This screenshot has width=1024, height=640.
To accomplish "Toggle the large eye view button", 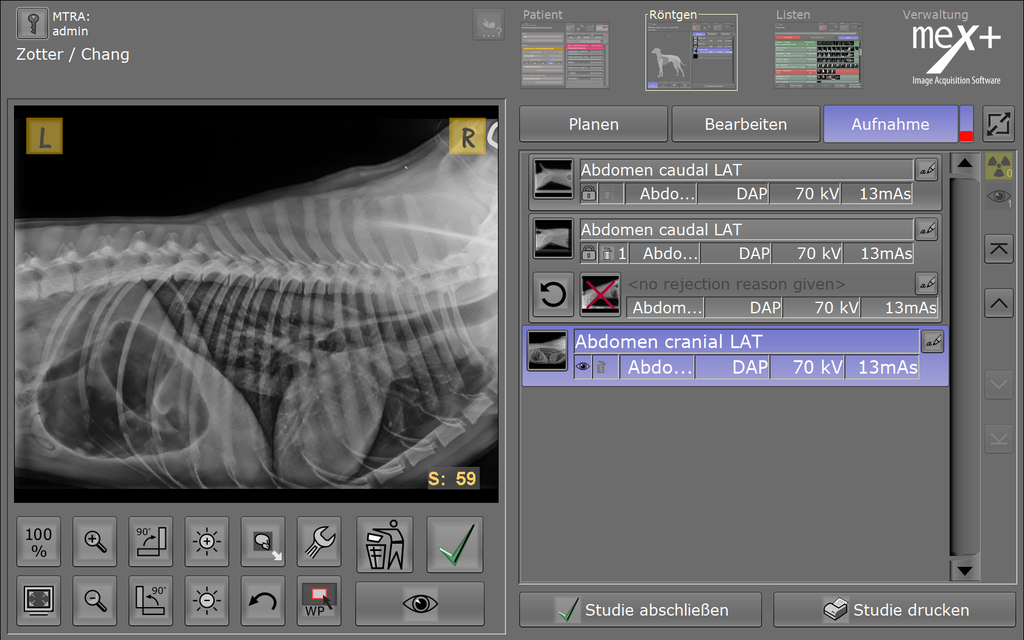I will click(420, 604).
